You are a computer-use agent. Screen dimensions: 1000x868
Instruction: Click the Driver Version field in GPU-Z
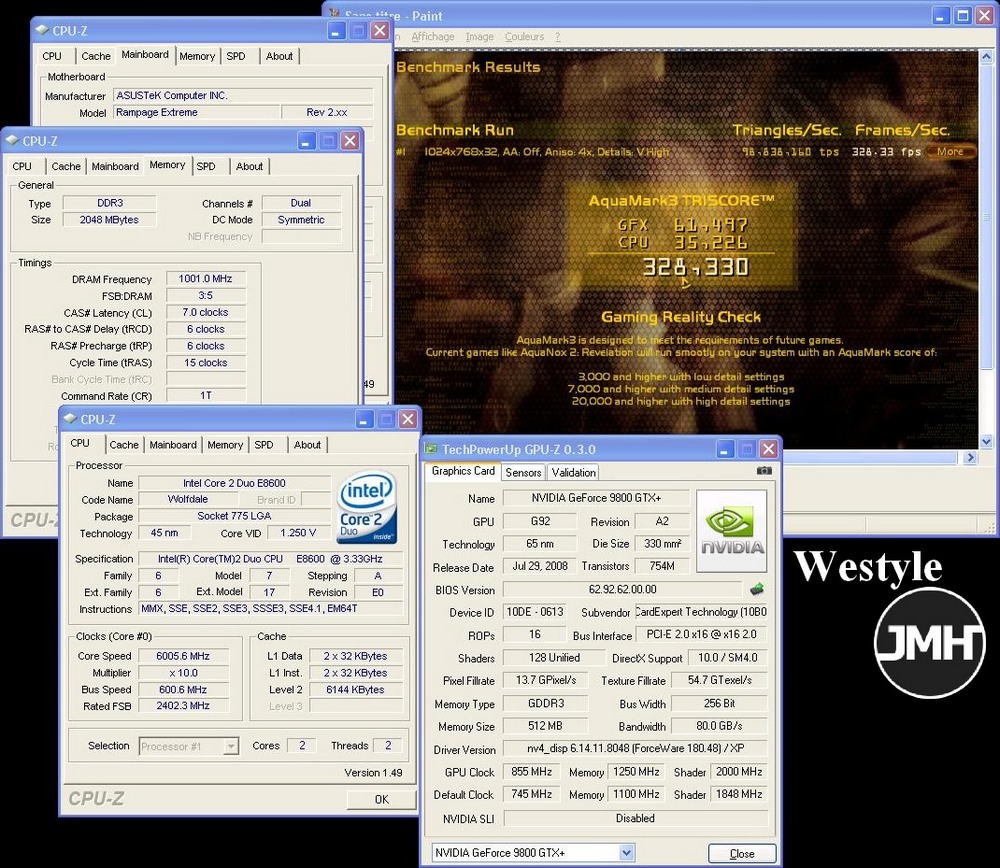(635, 748)
